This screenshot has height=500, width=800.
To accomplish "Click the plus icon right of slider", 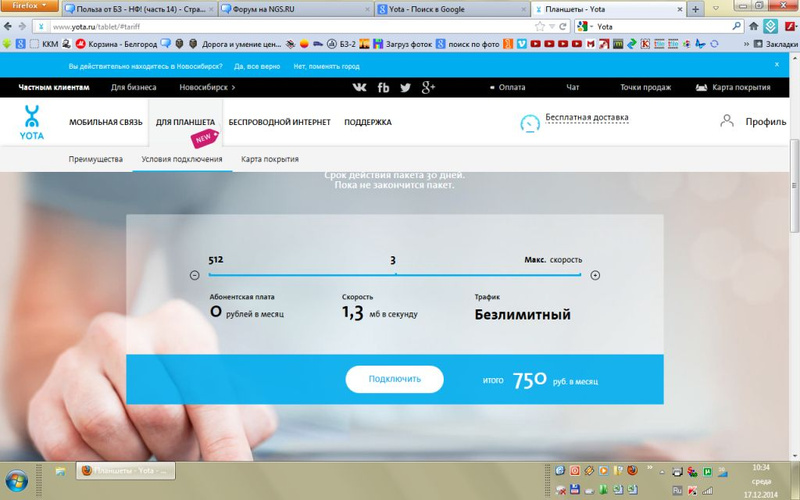I will click(x=595, y=276).
